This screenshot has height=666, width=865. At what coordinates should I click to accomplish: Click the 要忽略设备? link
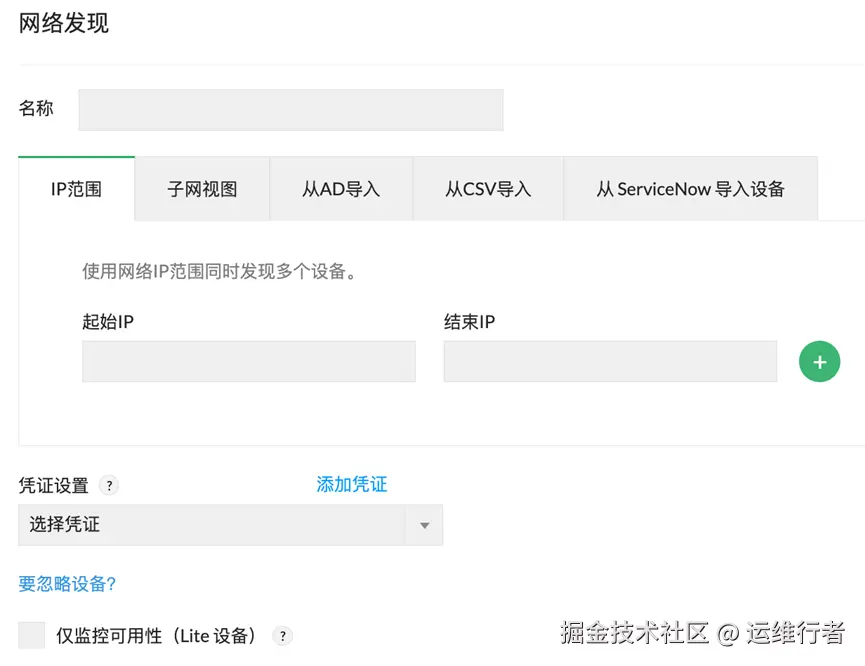click(67, 584)
